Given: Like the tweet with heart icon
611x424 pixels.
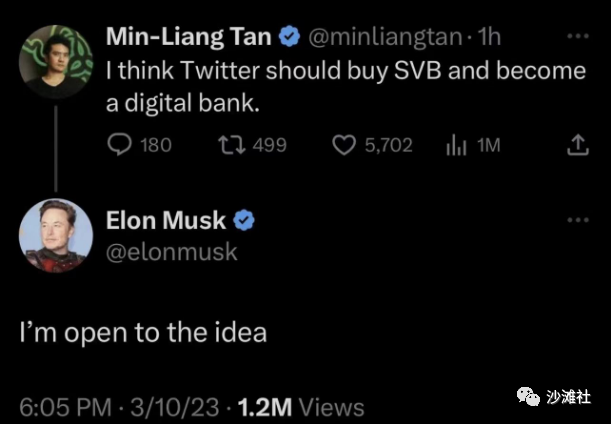Looking at the screenshot, I should (x=344, y=145).
